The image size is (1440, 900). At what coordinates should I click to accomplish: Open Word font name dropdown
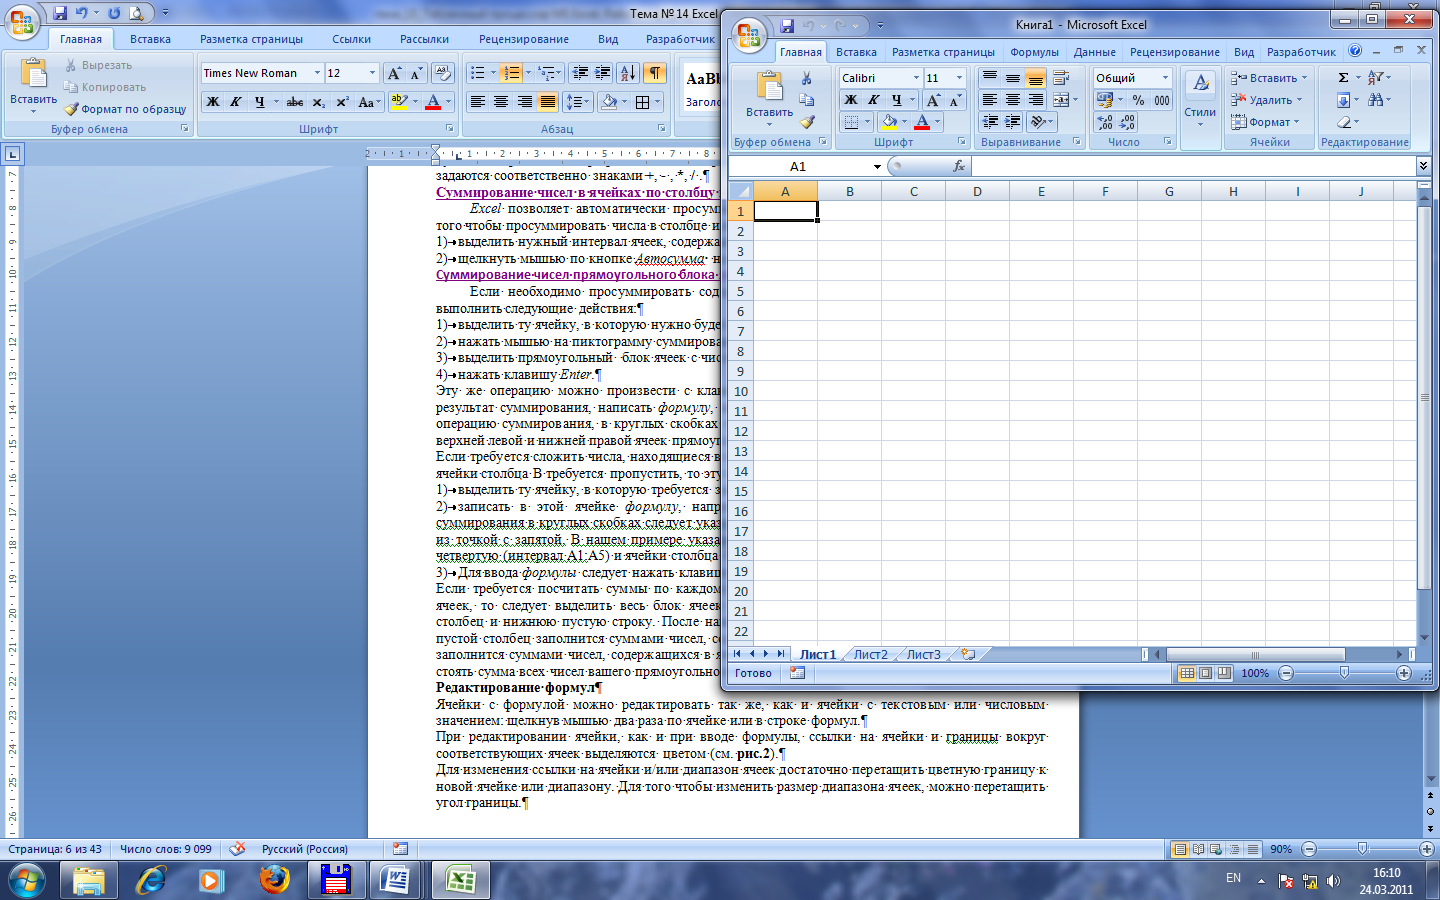click(x=317, y=73)
